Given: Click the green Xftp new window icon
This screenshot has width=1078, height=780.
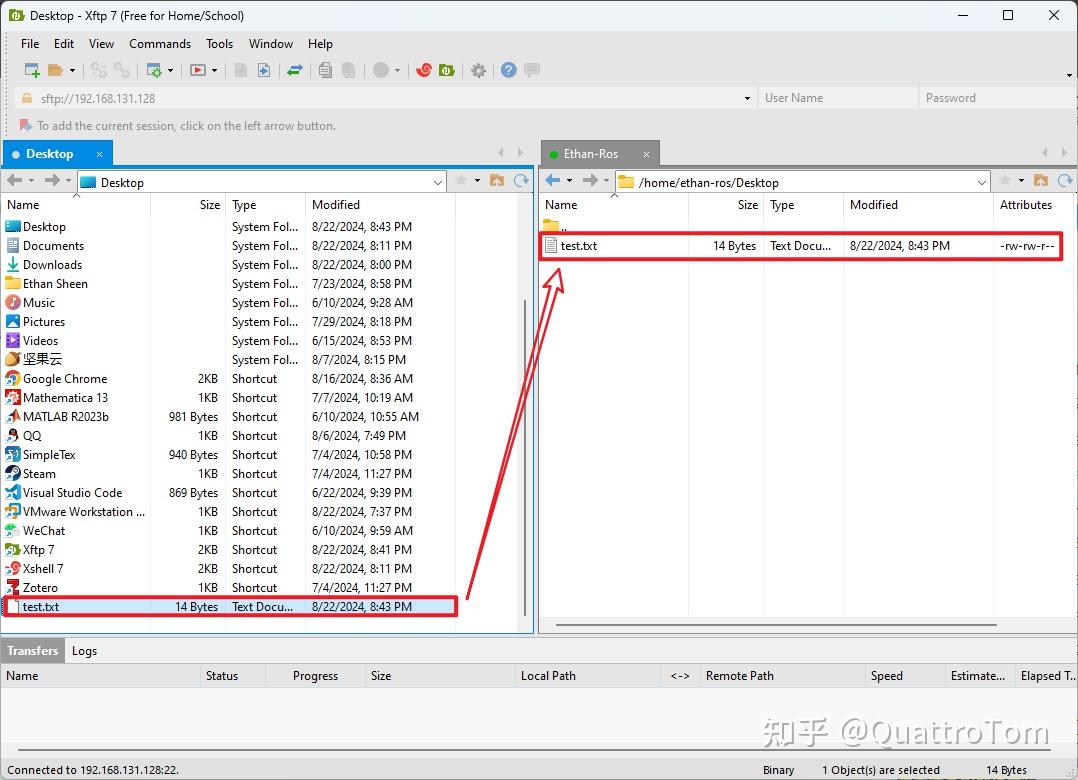Looking at the screenshot, I should click(447, 70).
